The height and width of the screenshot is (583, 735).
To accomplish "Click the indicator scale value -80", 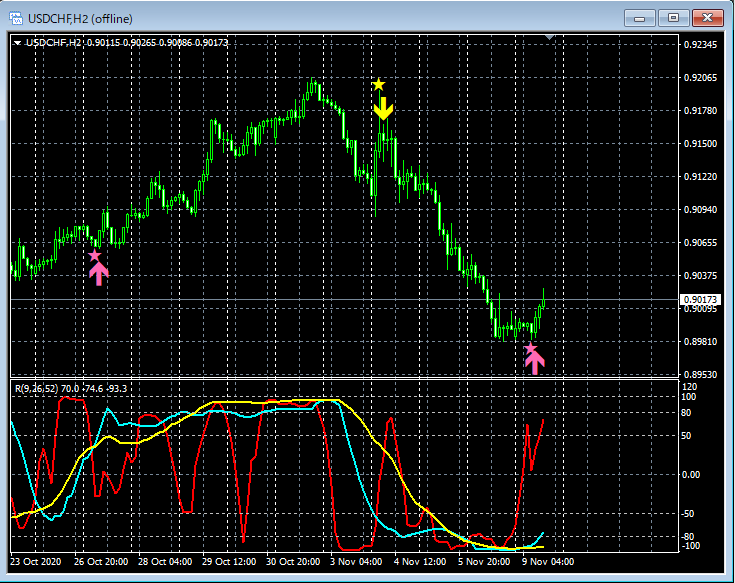I will tap(687, 537).
